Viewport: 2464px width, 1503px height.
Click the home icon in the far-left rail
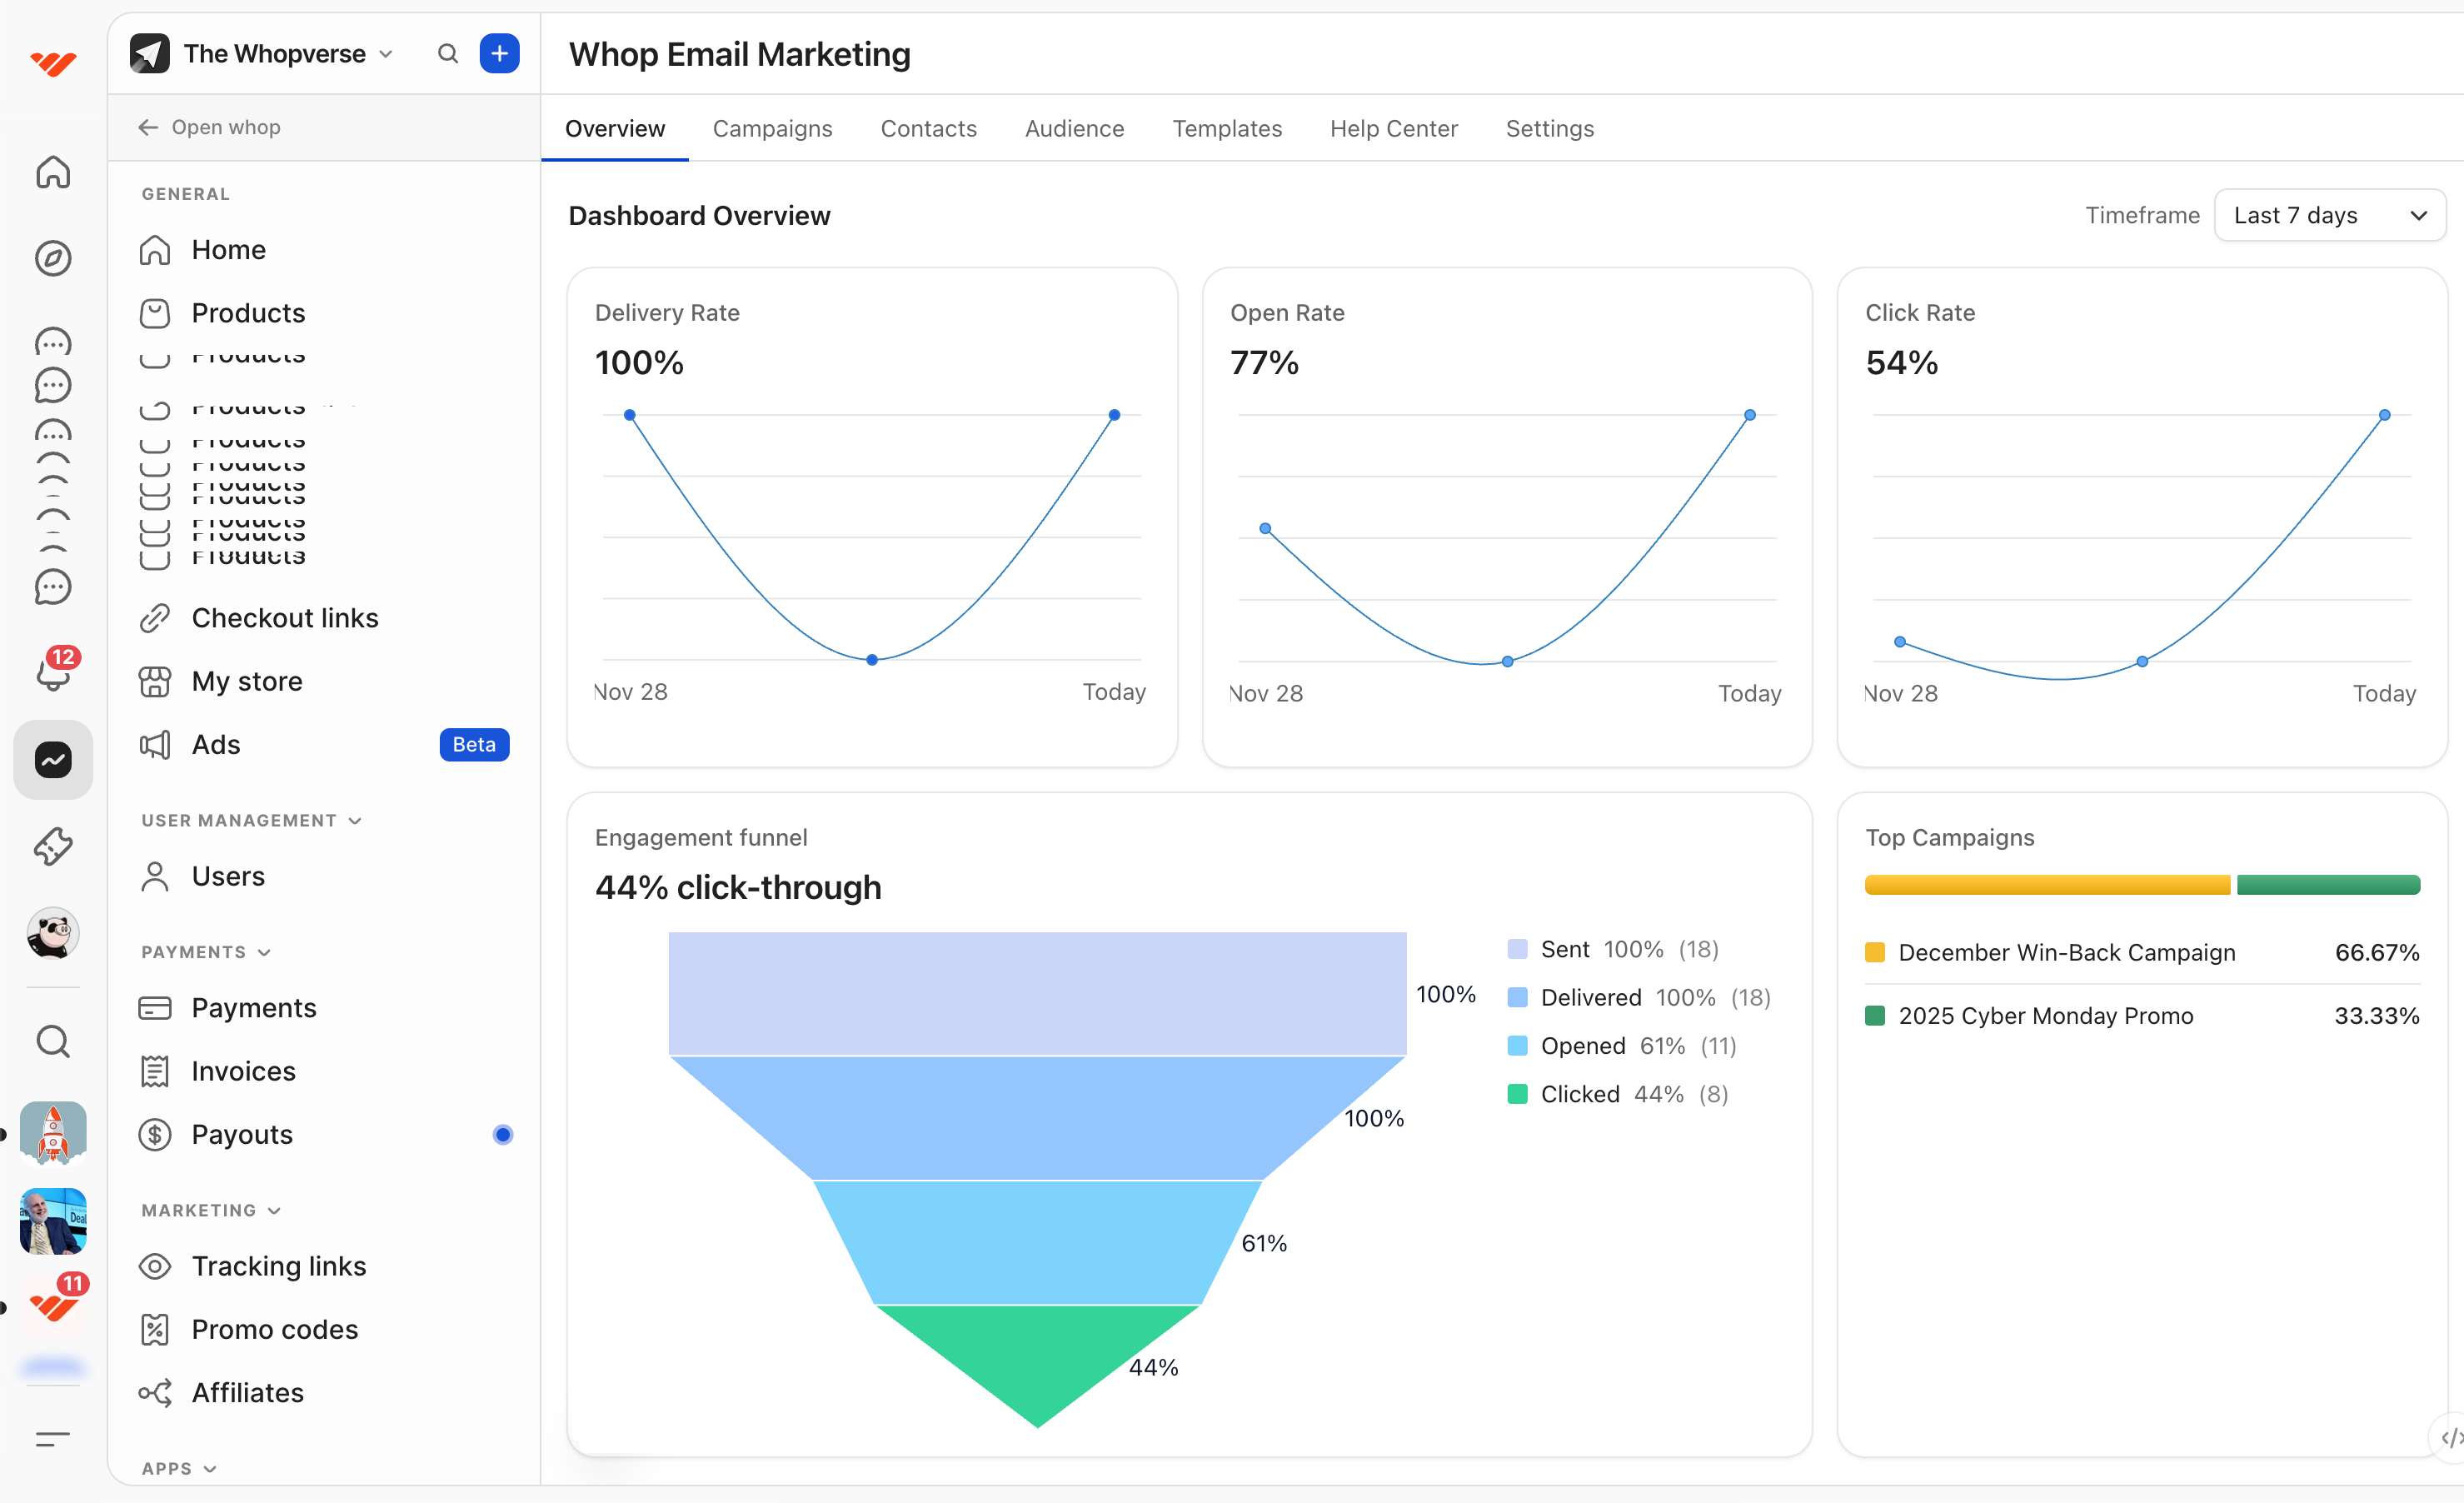coord(53,172)
